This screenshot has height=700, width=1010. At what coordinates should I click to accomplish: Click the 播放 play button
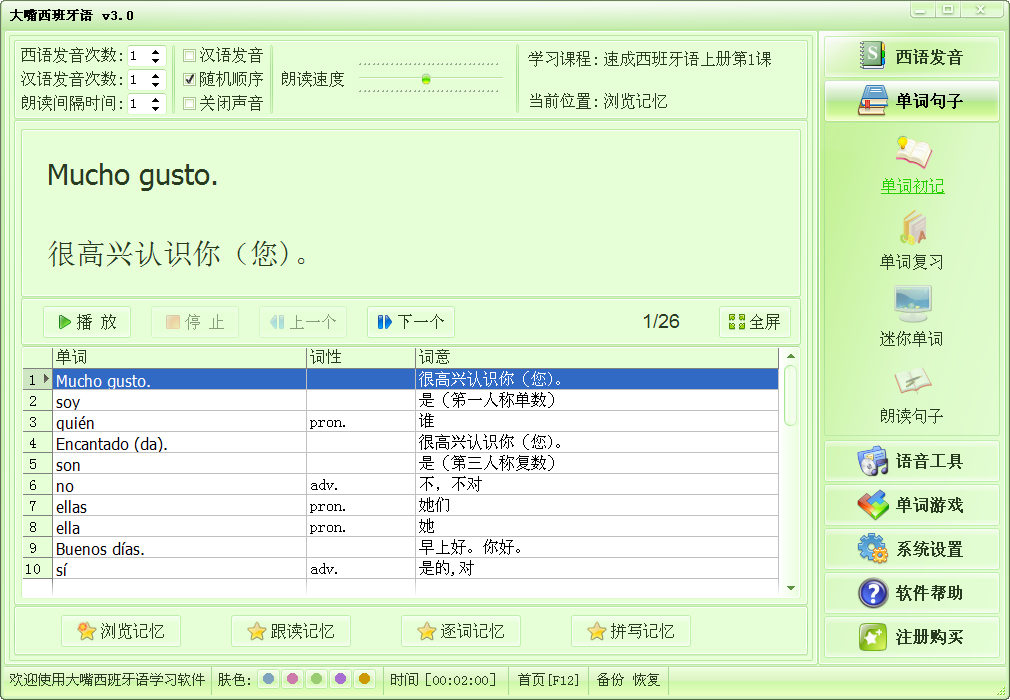(x=87, y=322)
